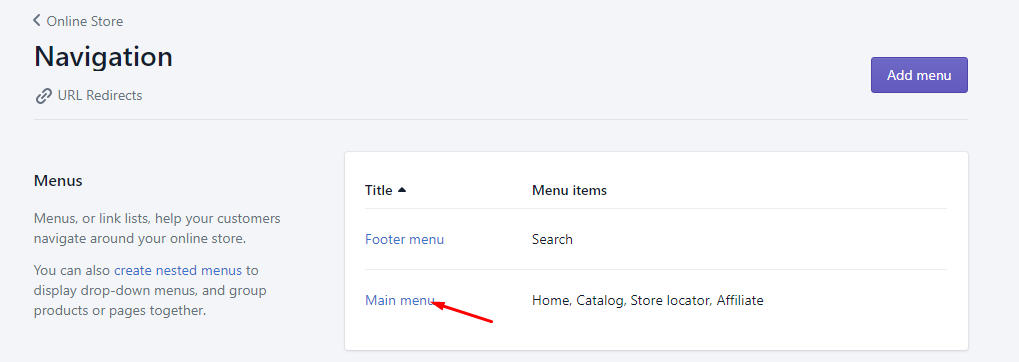Click the ascending sort arrow beside Title
The image size is (1019, 362).
point(402,190)
